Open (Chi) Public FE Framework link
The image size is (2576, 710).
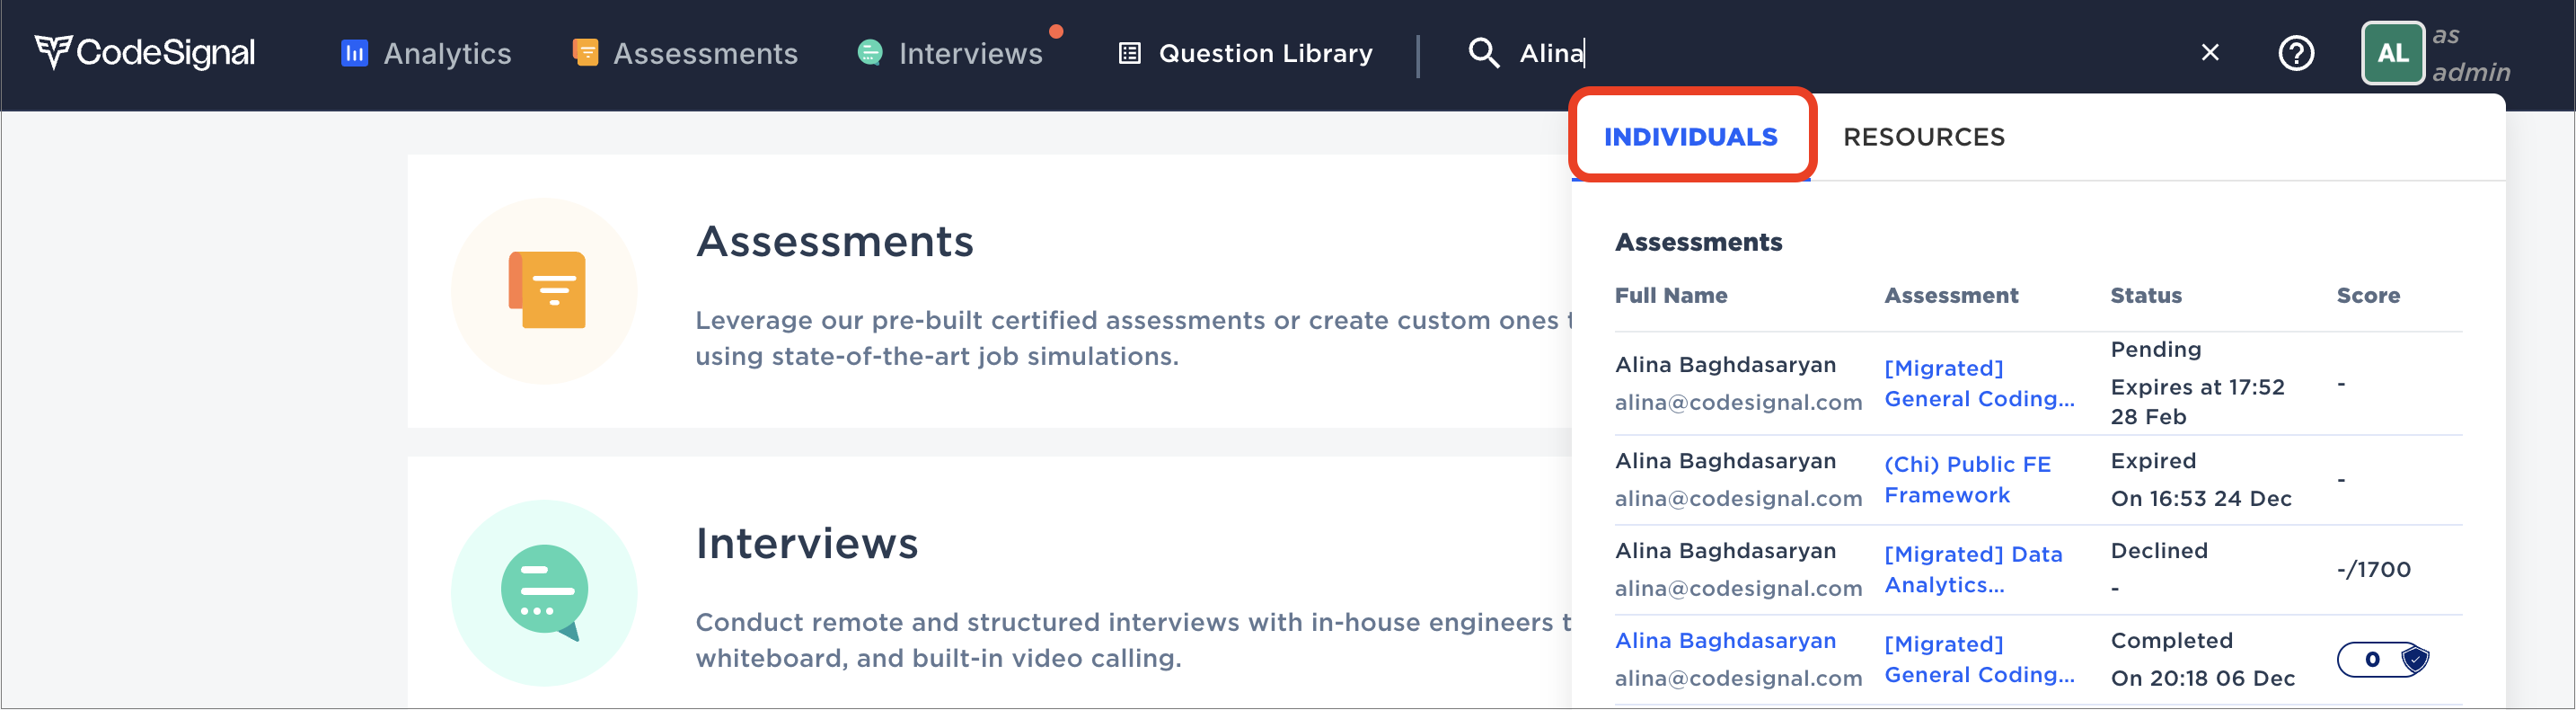(x=1967, y=479)
